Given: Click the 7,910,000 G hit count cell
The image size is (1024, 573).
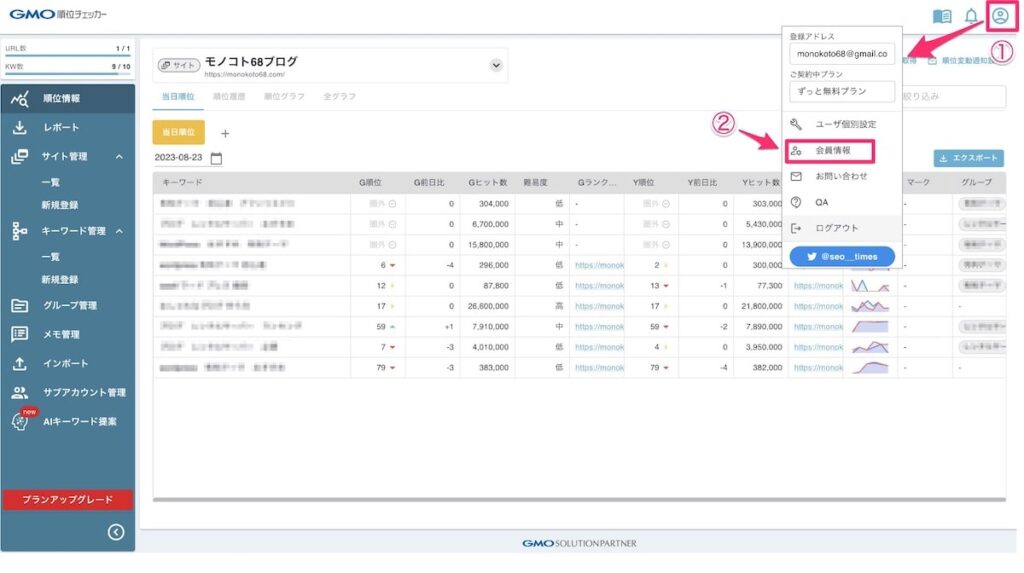Looking at the screenshot, I should click(489, 327).
